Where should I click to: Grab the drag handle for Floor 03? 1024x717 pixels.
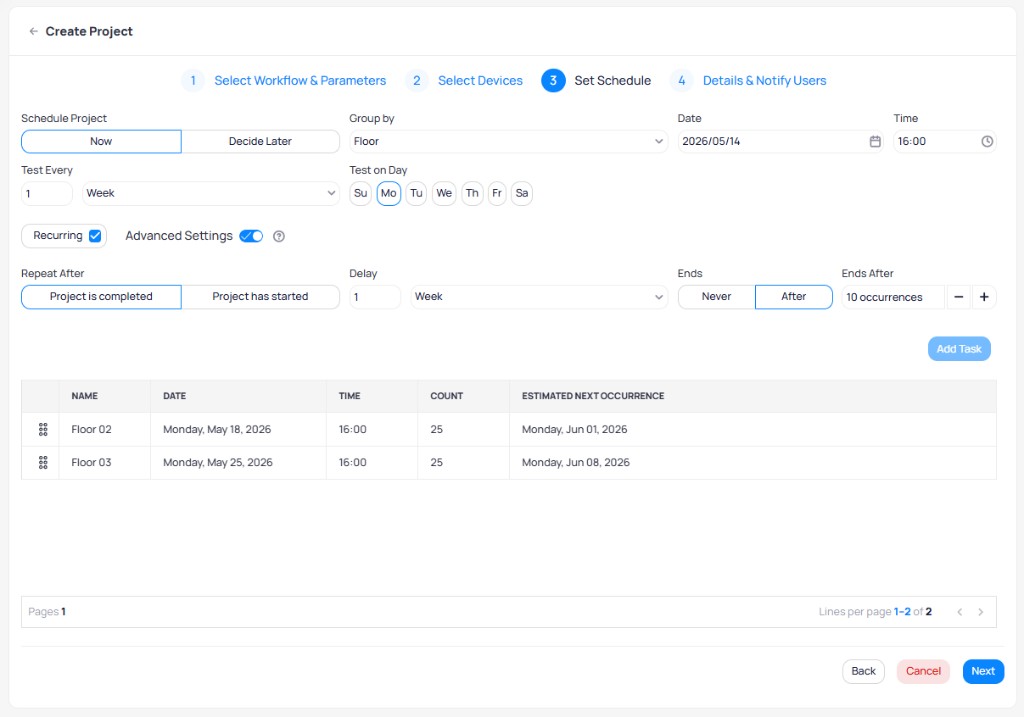tap(43, 462)
